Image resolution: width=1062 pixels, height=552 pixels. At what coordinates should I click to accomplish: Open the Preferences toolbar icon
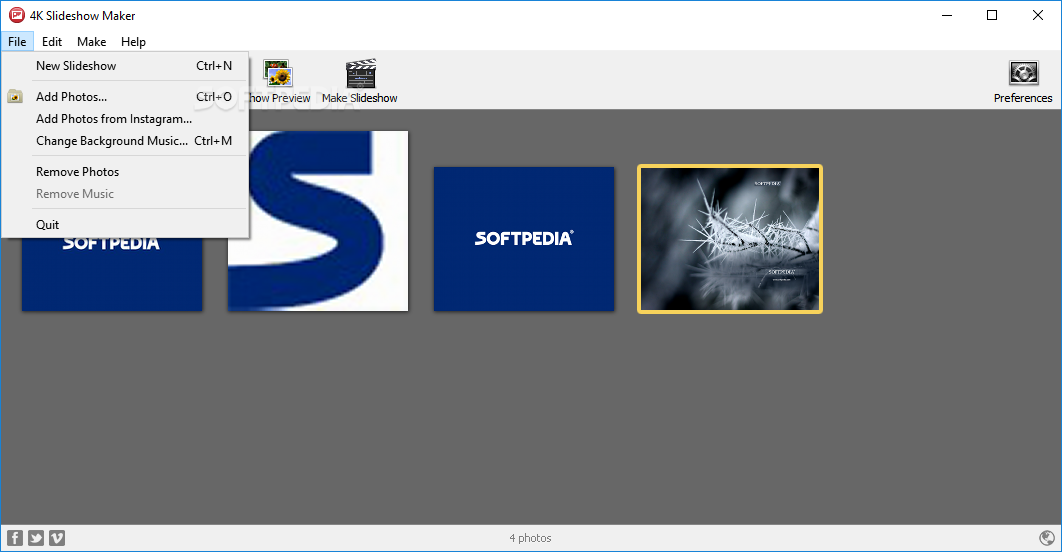(x=1023, y=73)
